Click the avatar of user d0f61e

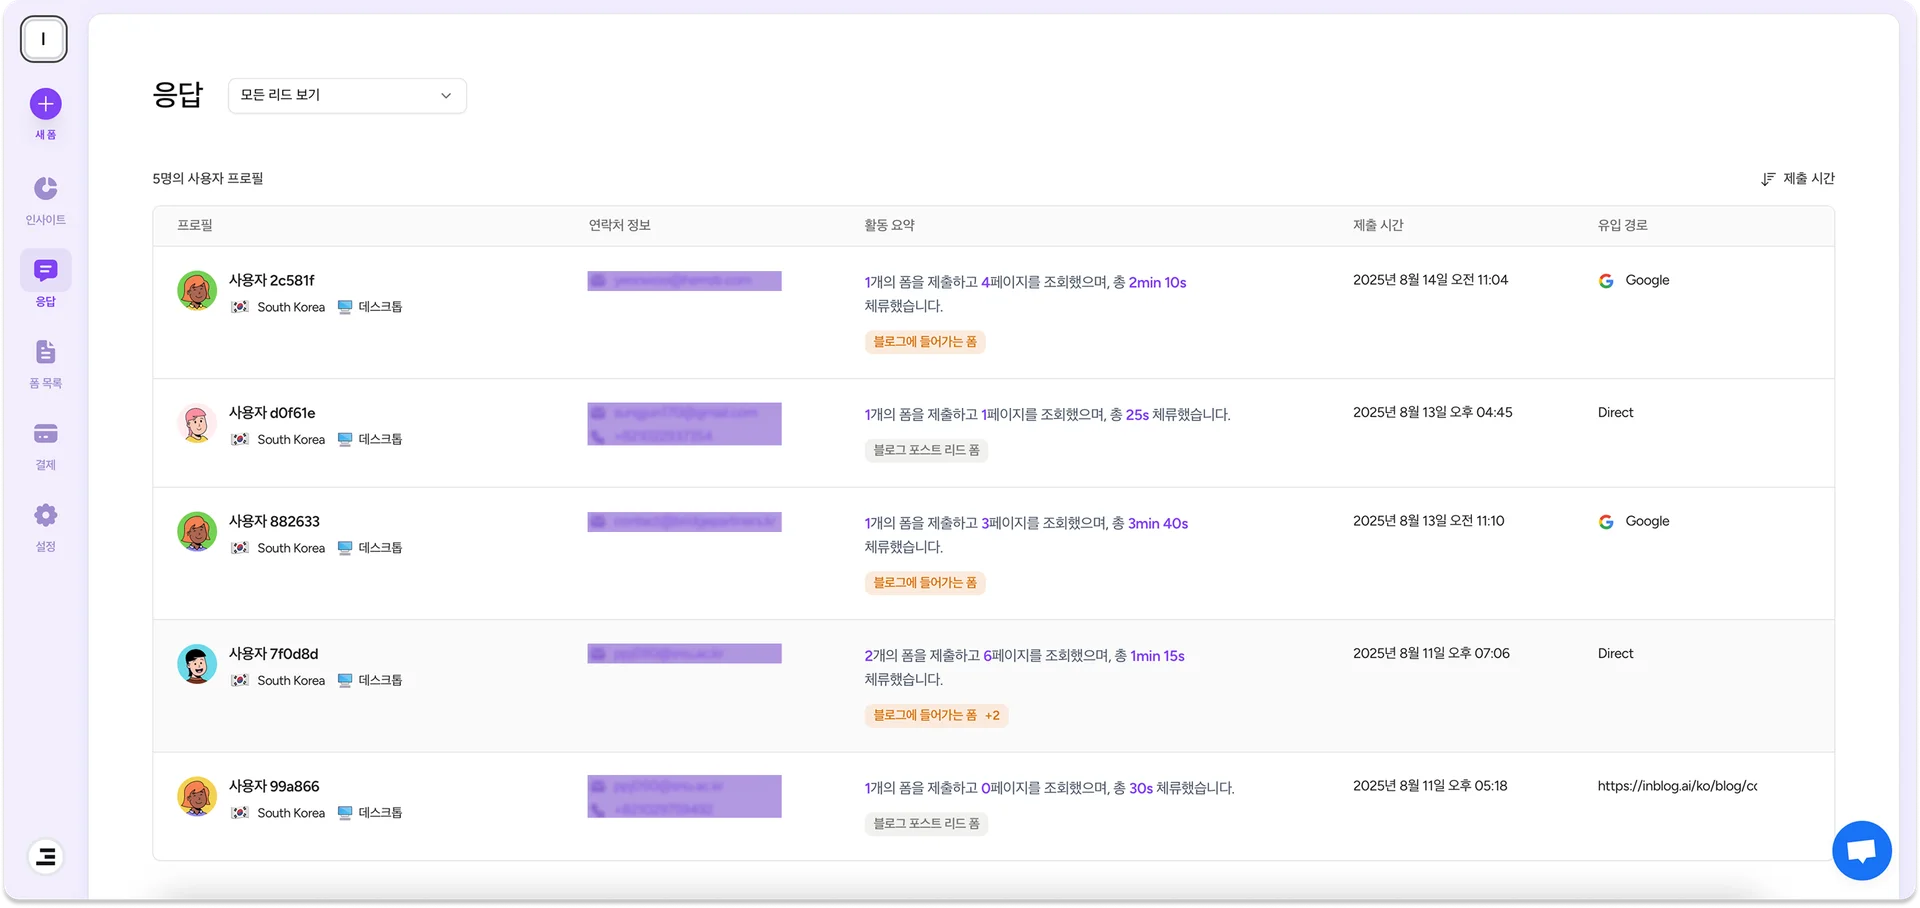(197, 424)
